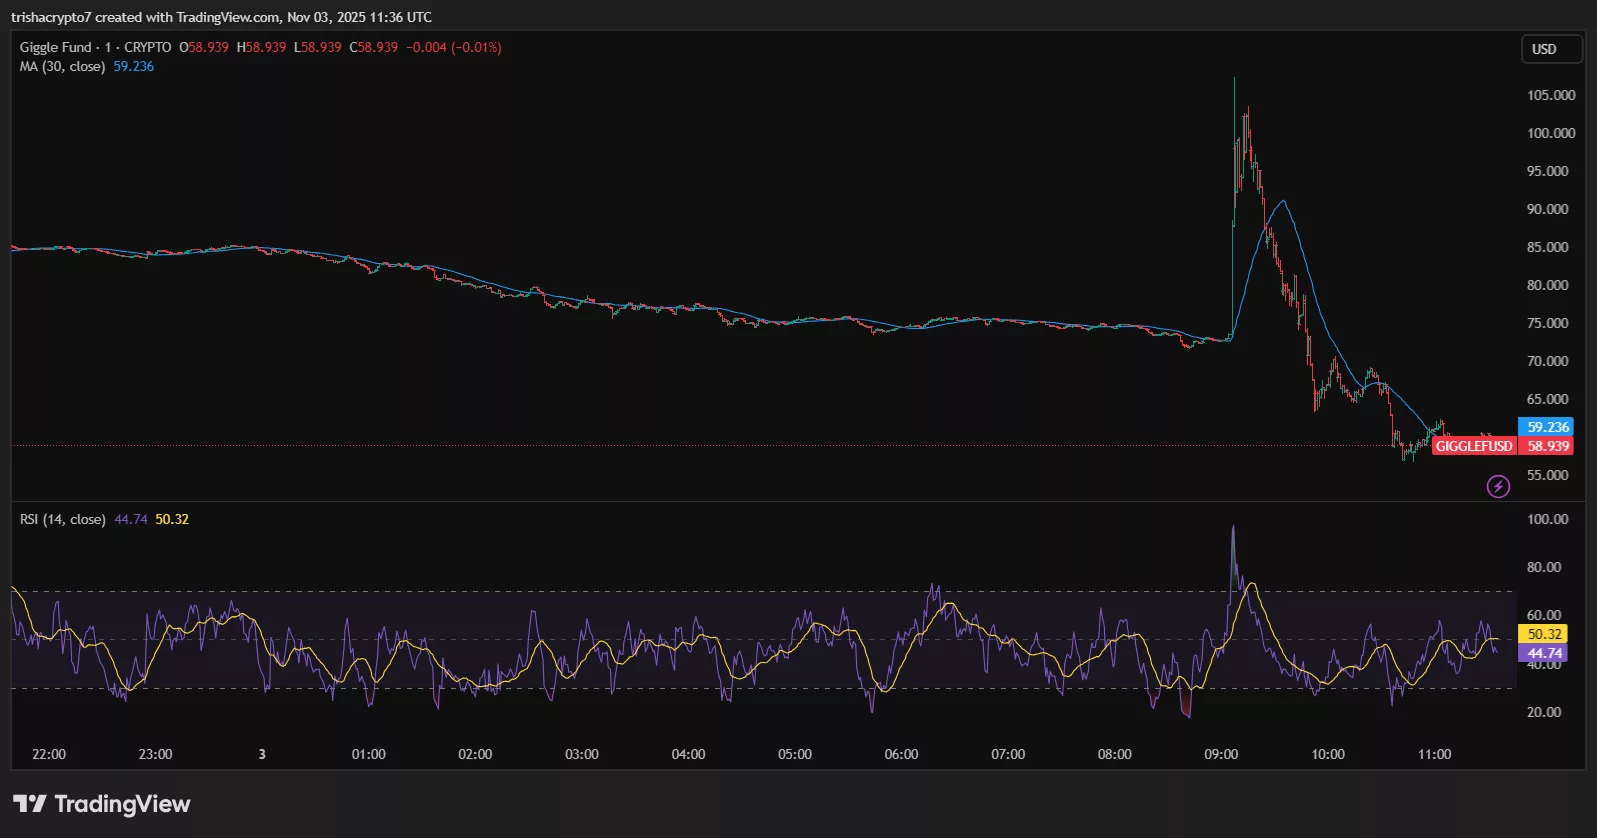This screenshot has width=1597, height=838.
Task: Click the 100.000 level on price scale
Action: pos(1550,133)
